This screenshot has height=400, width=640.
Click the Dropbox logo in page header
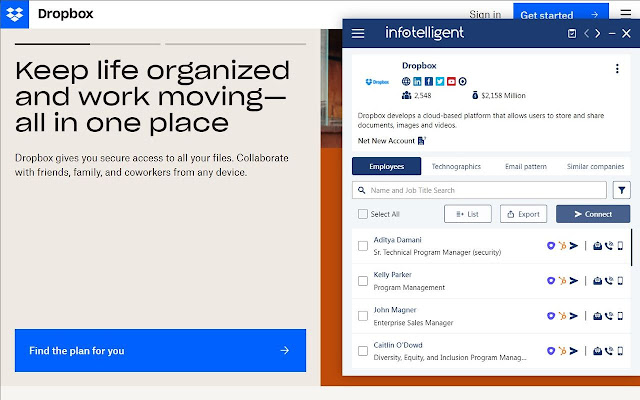[15, 14]
